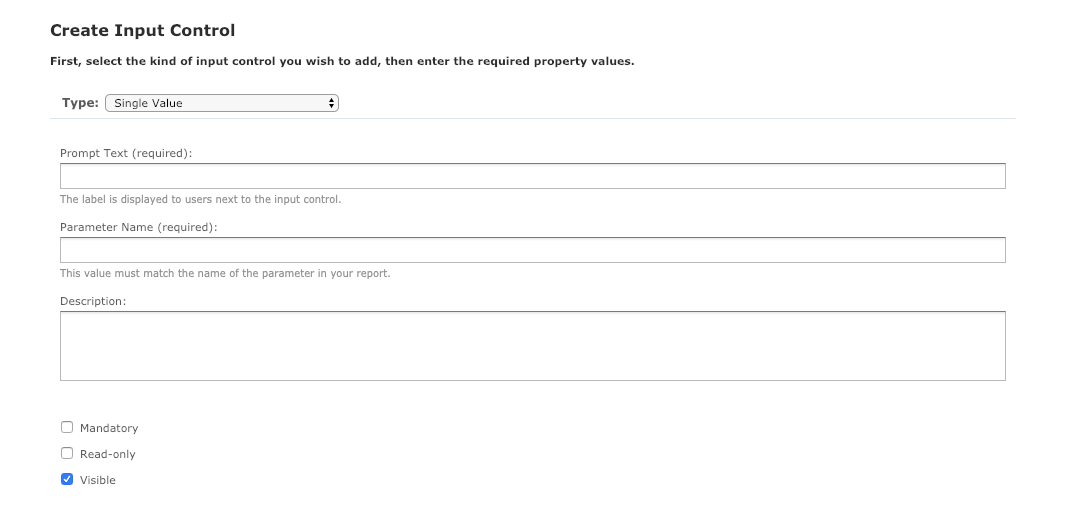Enable the Mandatory checkbox

point(67,427)
